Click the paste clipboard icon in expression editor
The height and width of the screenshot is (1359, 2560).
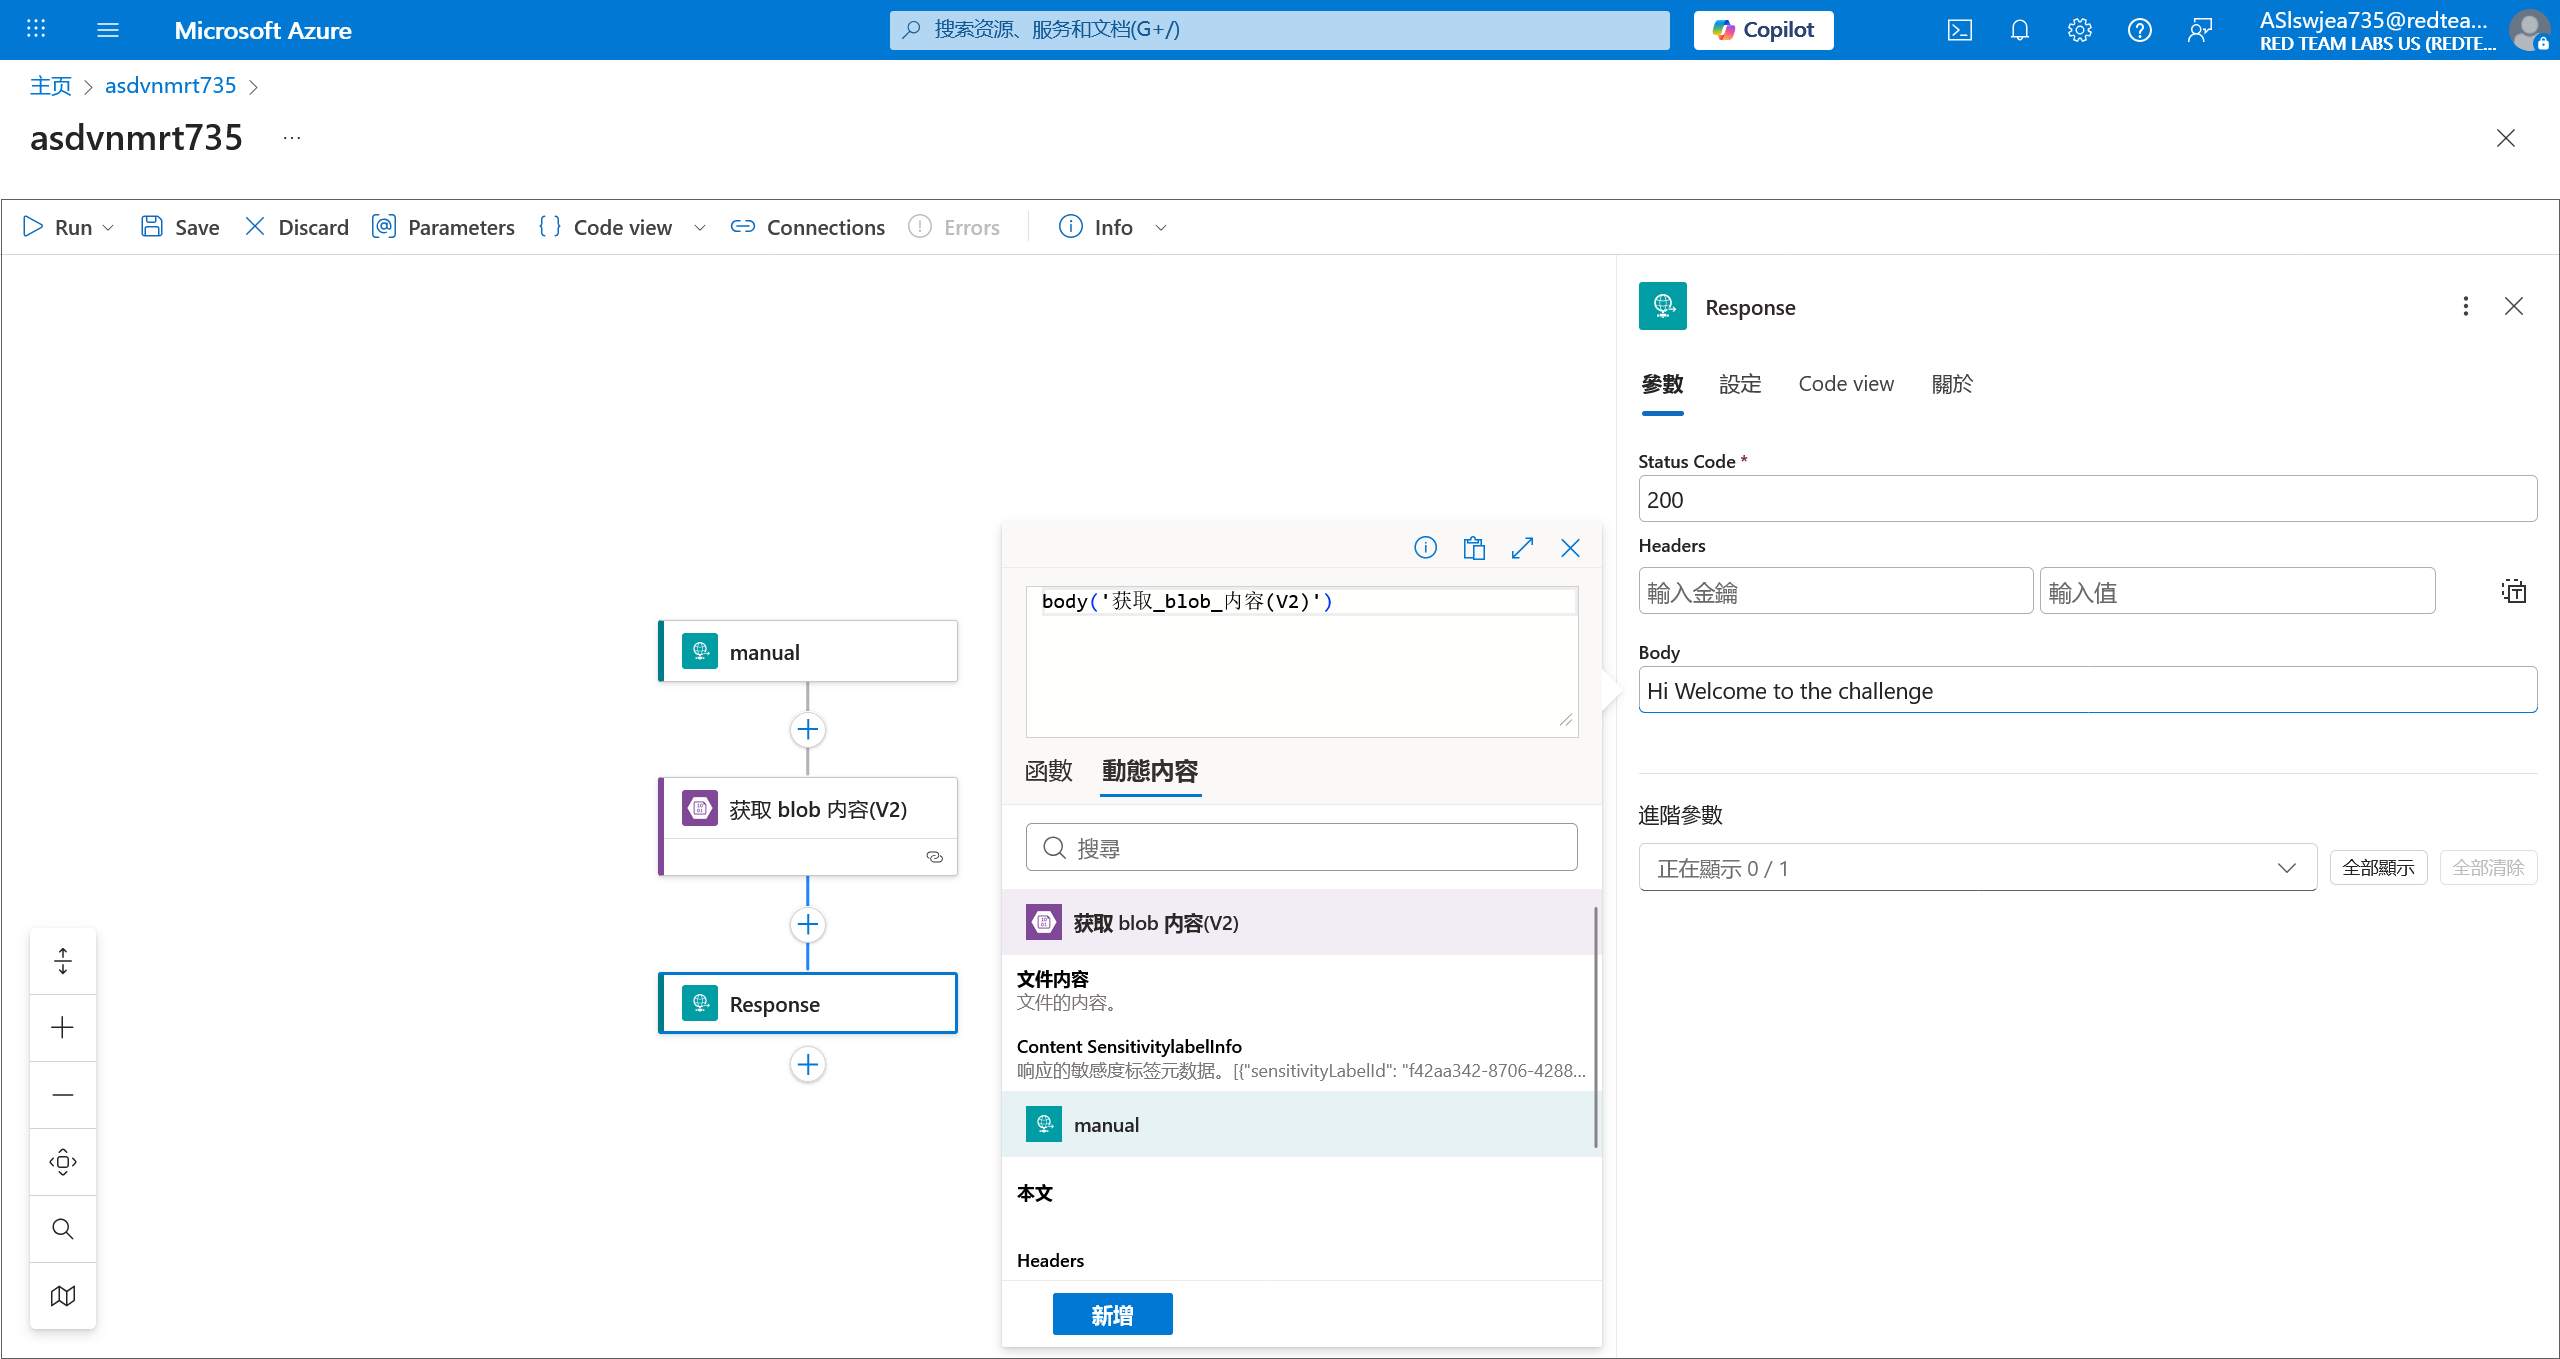(x=1474, y=548)
